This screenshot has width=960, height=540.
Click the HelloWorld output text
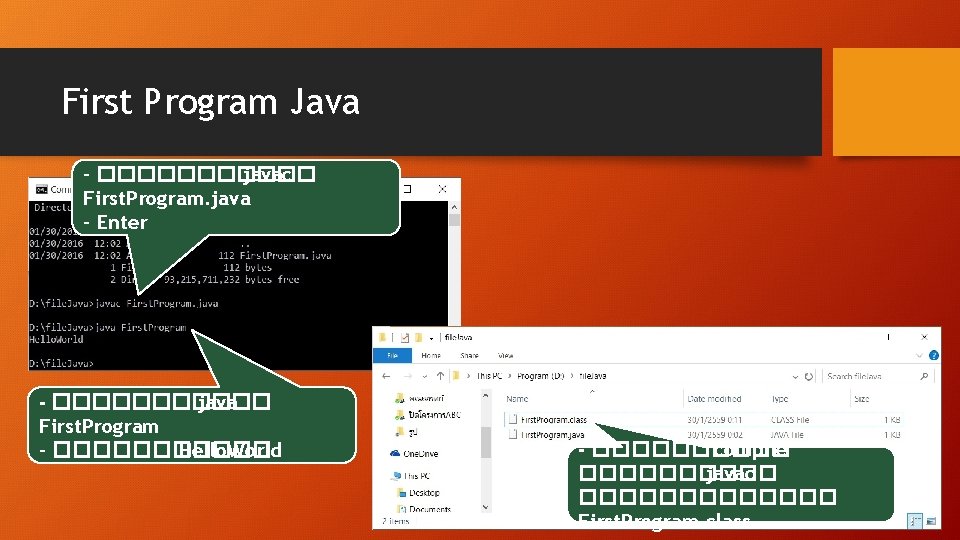tap(56, 340)
